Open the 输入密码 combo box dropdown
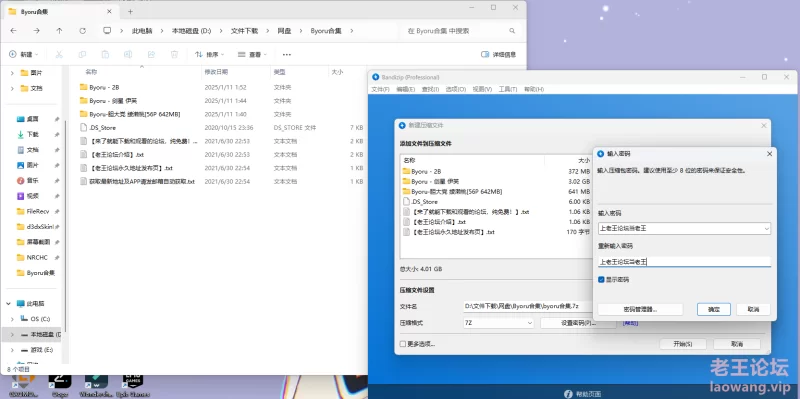800x399 pixels. tap(766, 229)
